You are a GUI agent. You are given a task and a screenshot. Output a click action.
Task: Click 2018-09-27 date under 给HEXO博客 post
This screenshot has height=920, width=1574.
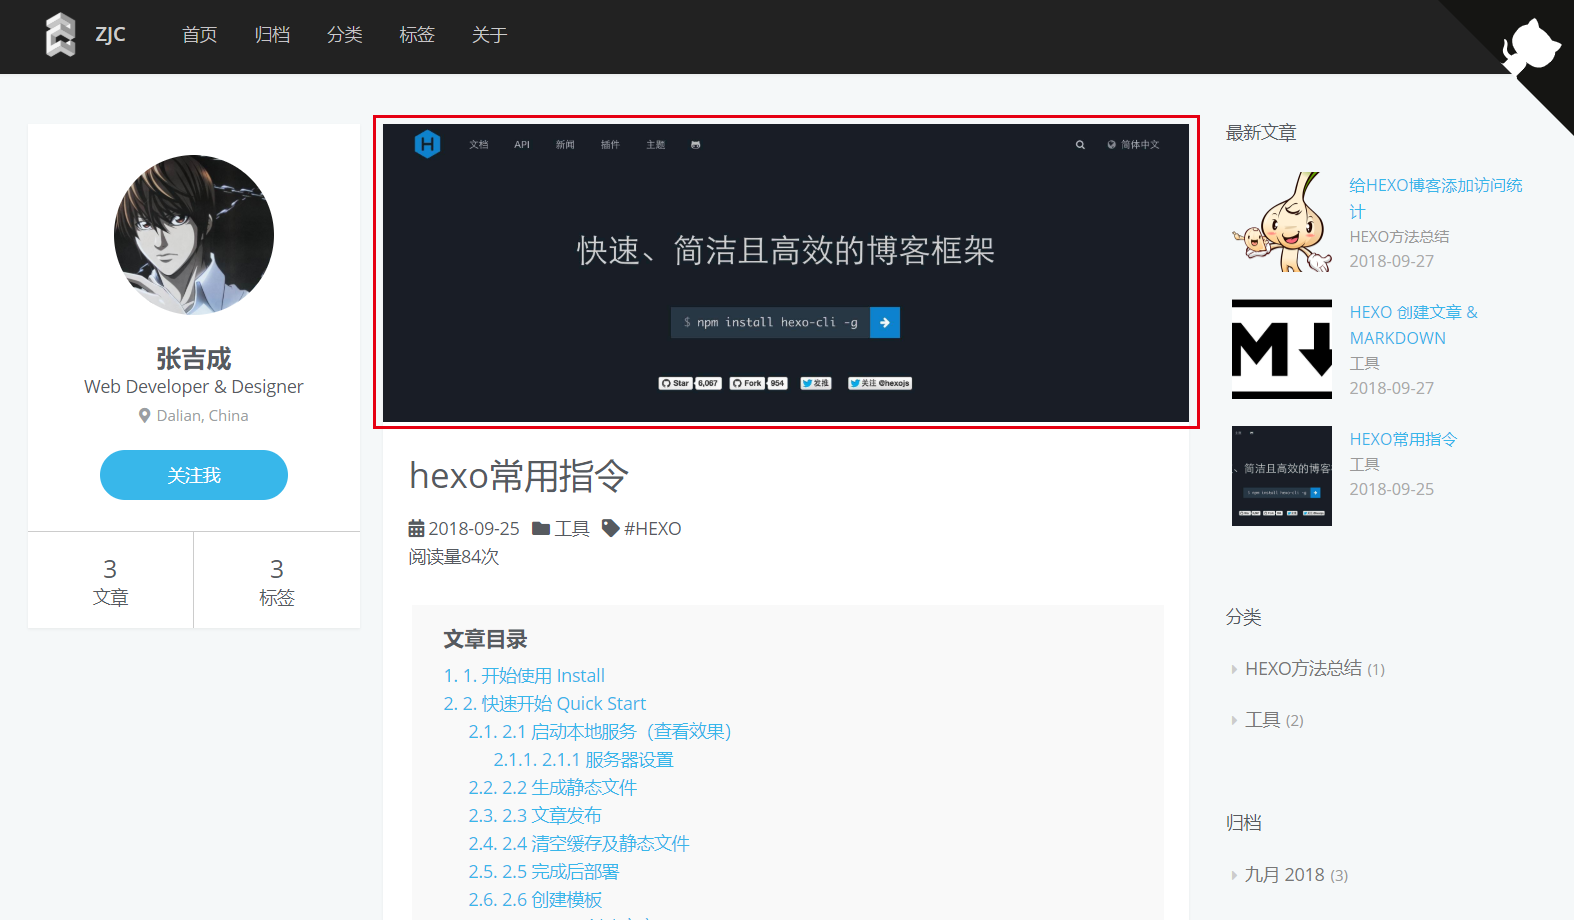click(1391, 261)
